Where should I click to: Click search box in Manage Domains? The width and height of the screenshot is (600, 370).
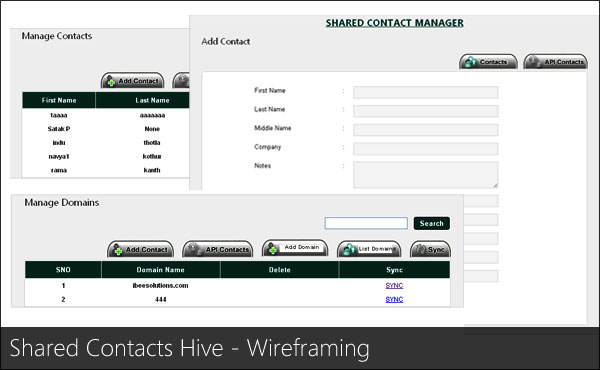[x=366, y=223]
